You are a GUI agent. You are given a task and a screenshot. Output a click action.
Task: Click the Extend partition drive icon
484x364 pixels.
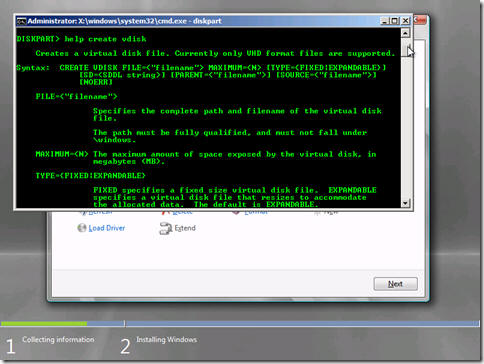[165, 228]
